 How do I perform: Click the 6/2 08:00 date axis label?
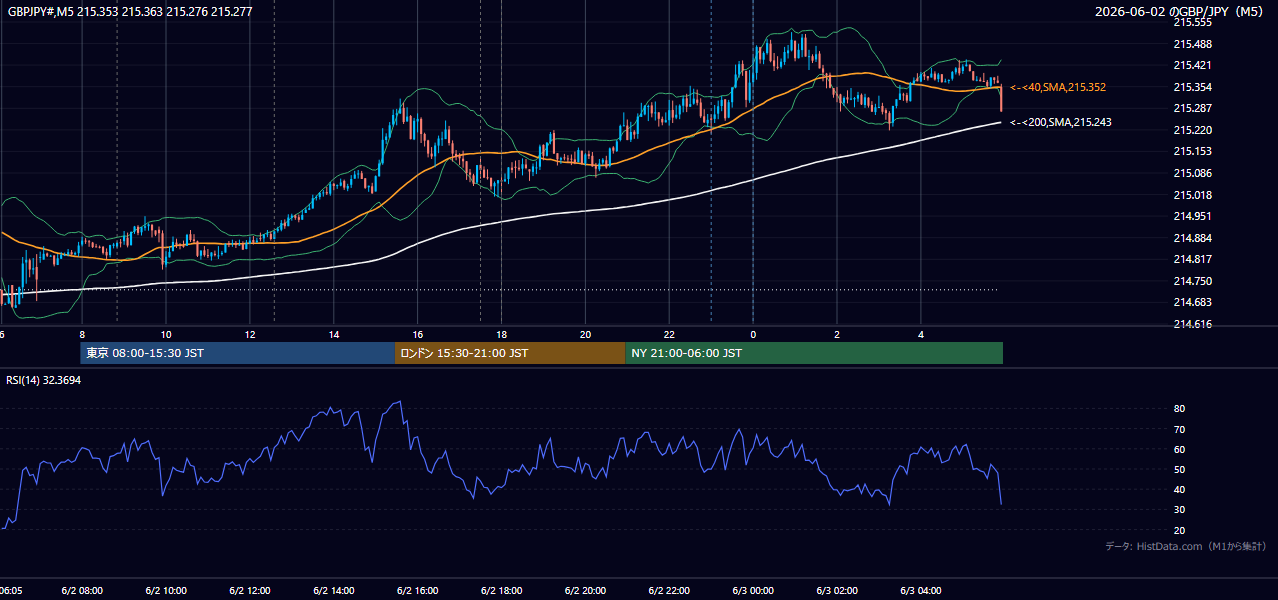(x=82, y=591)
